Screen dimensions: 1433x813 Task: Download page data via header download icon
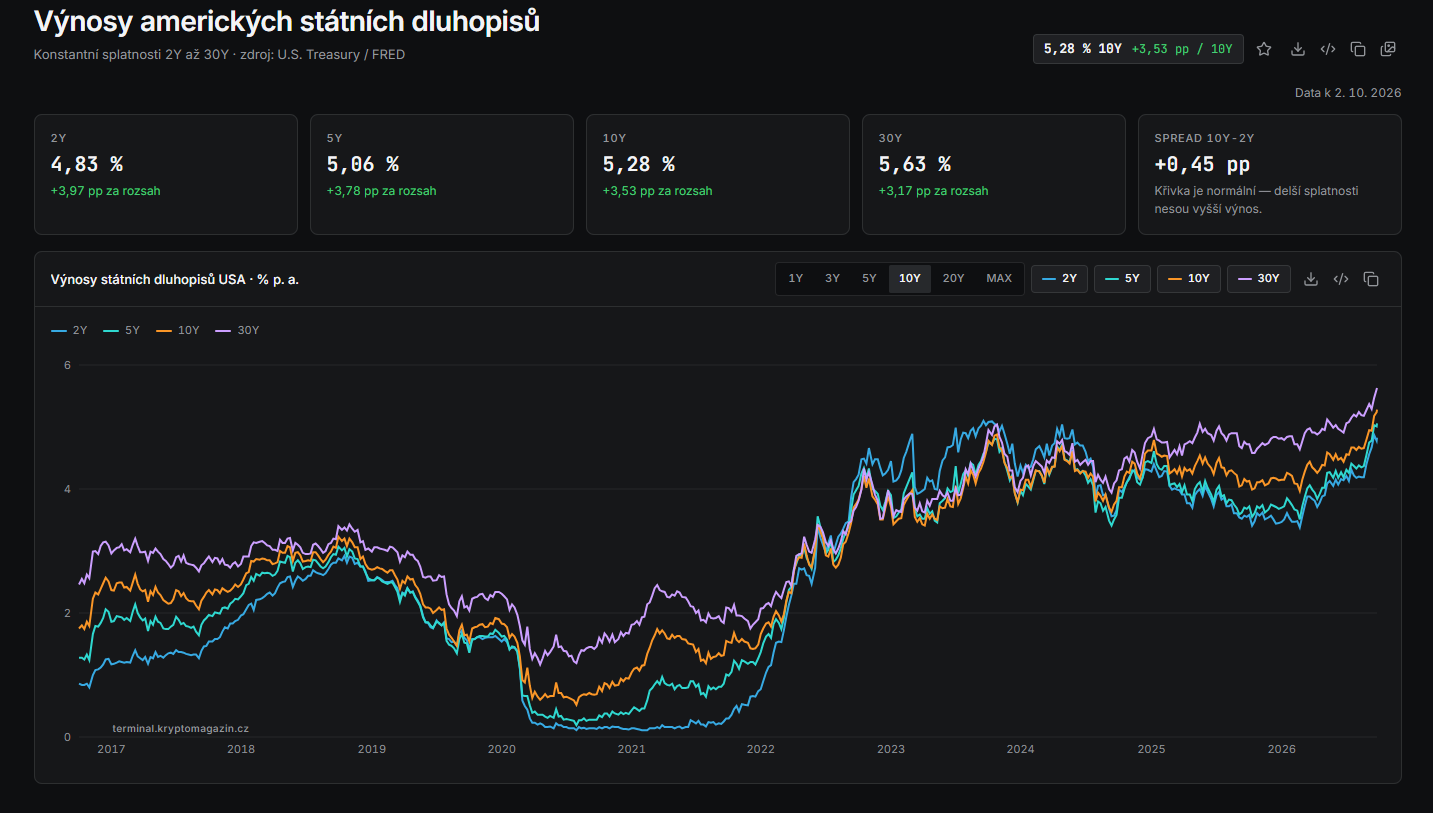(x=1298, y=49)
